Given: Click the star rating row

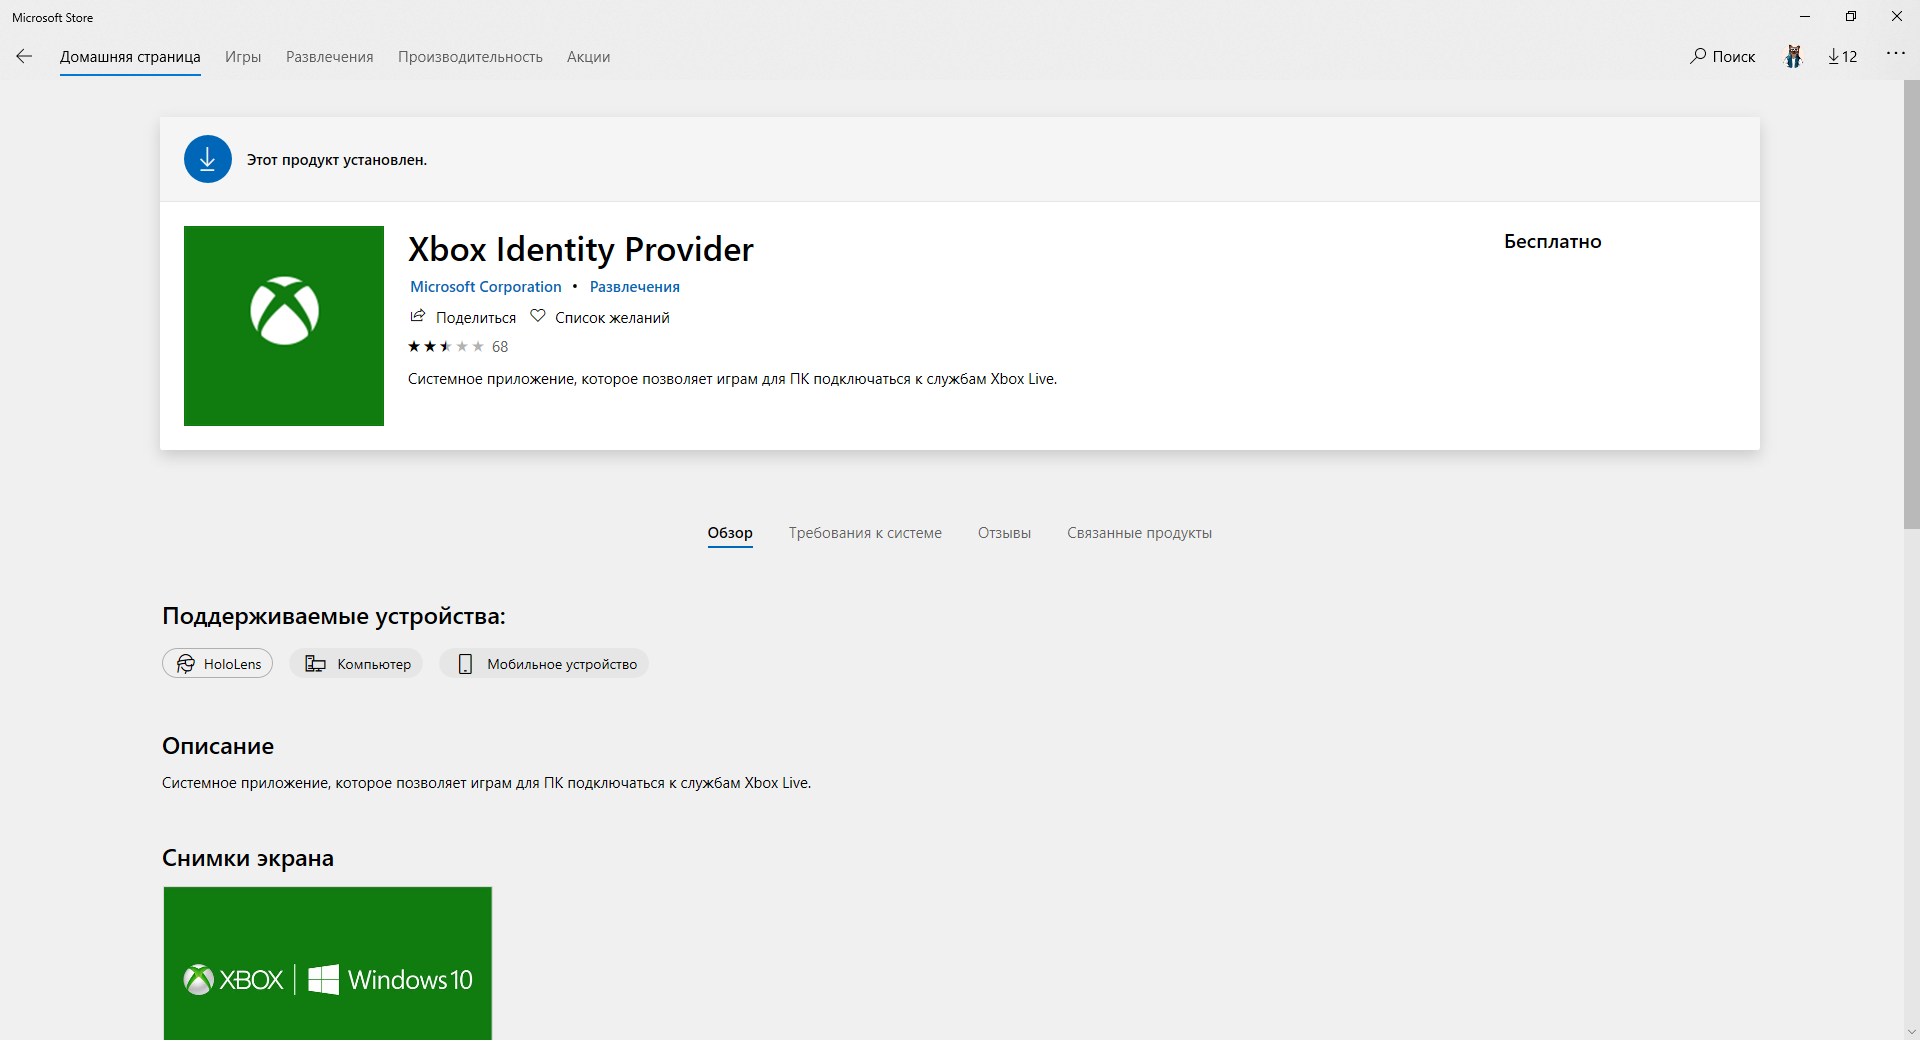Looking at the screenshot, I should coord(446,347).
